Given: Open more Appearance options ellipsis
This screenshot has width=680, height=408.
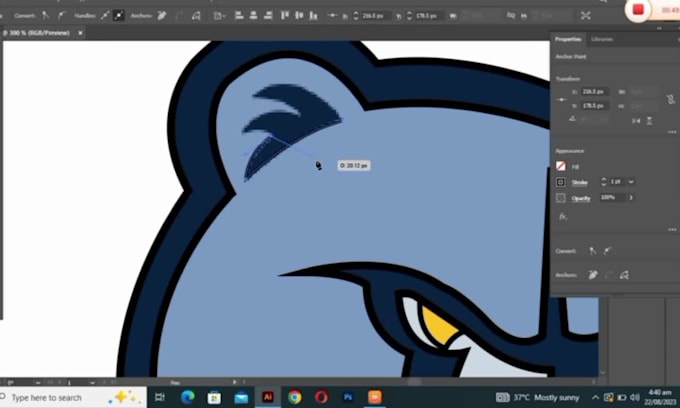Looking at the screenshot, I should point(672,229).
